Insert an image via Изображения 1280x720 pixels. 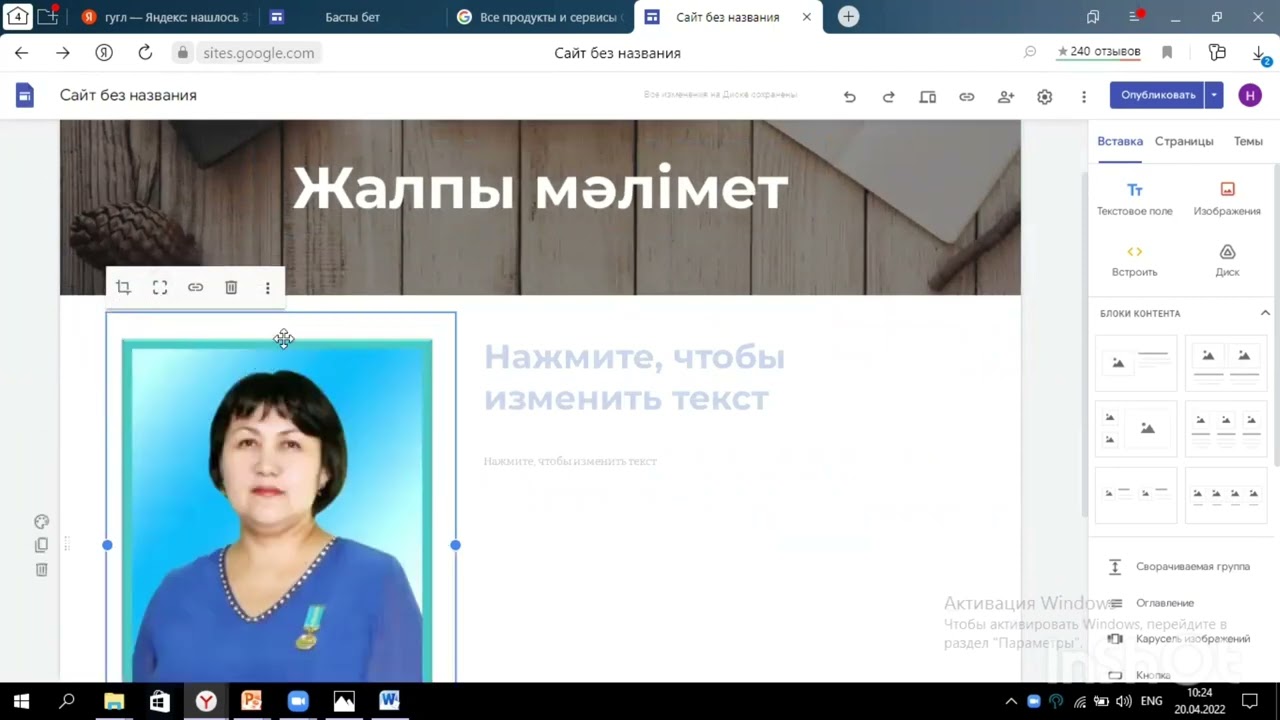pos(1227,200)
